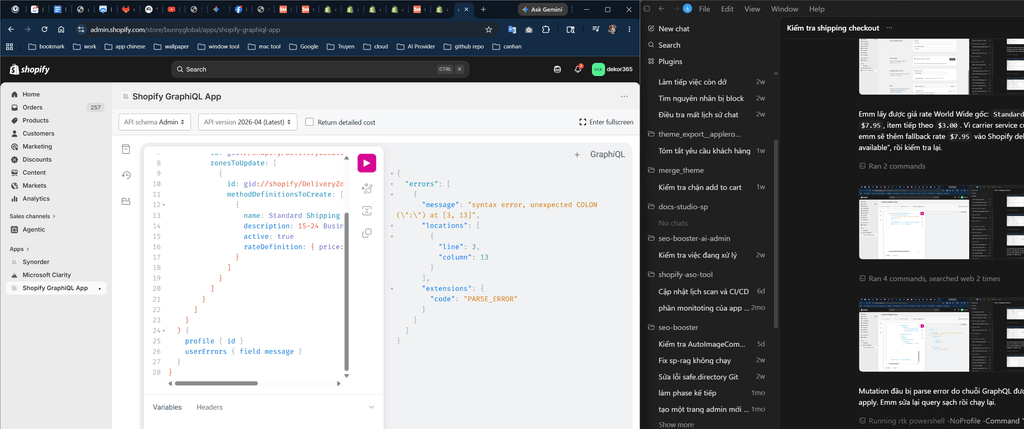Open the bookmarks apps grid icon
The width and height of the screenshot is (1024, 429).
[x=9, y=46]
